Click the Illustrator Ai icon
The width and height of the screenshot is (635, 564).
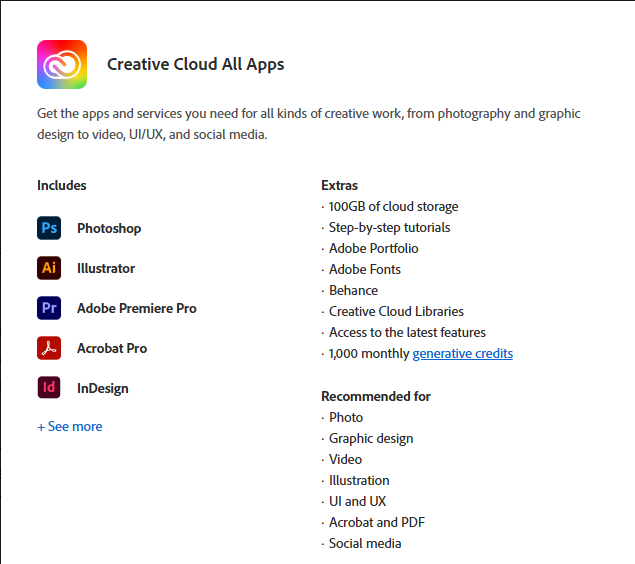click(x=49, y=268)
